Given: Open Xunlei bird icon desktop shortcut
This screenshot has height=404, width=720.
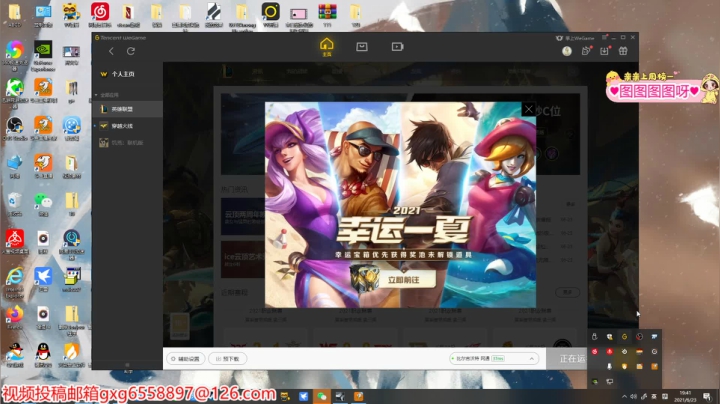Looking at the screenshot, I should point(43,279).
